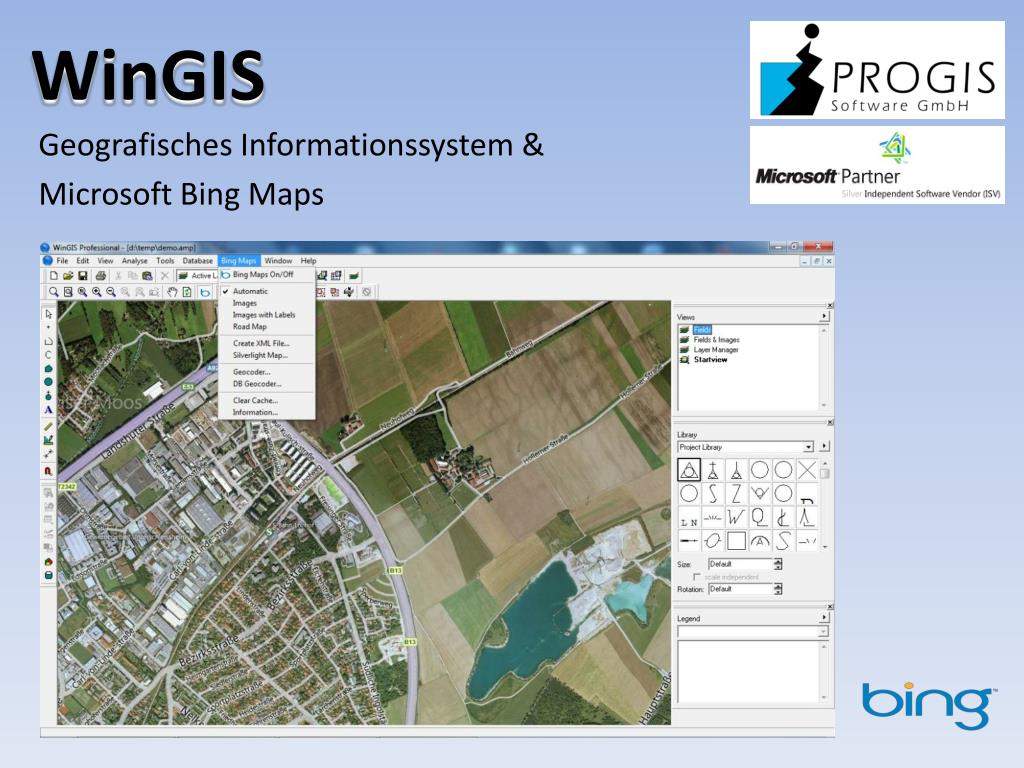
Task: Click Create XML File... menu entry
Action: 261,343
